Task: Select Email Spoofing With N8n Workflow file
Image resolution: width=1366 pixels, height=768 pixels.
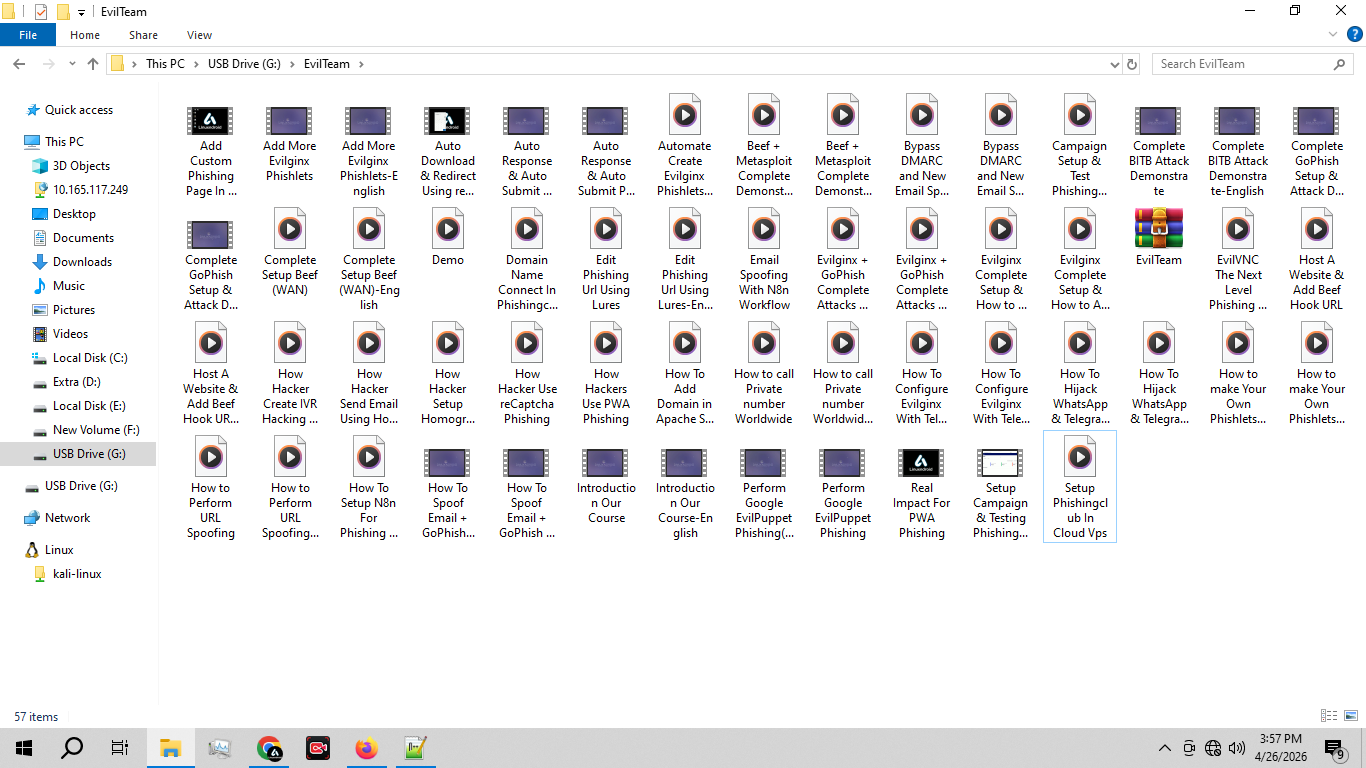Action: 764,260
